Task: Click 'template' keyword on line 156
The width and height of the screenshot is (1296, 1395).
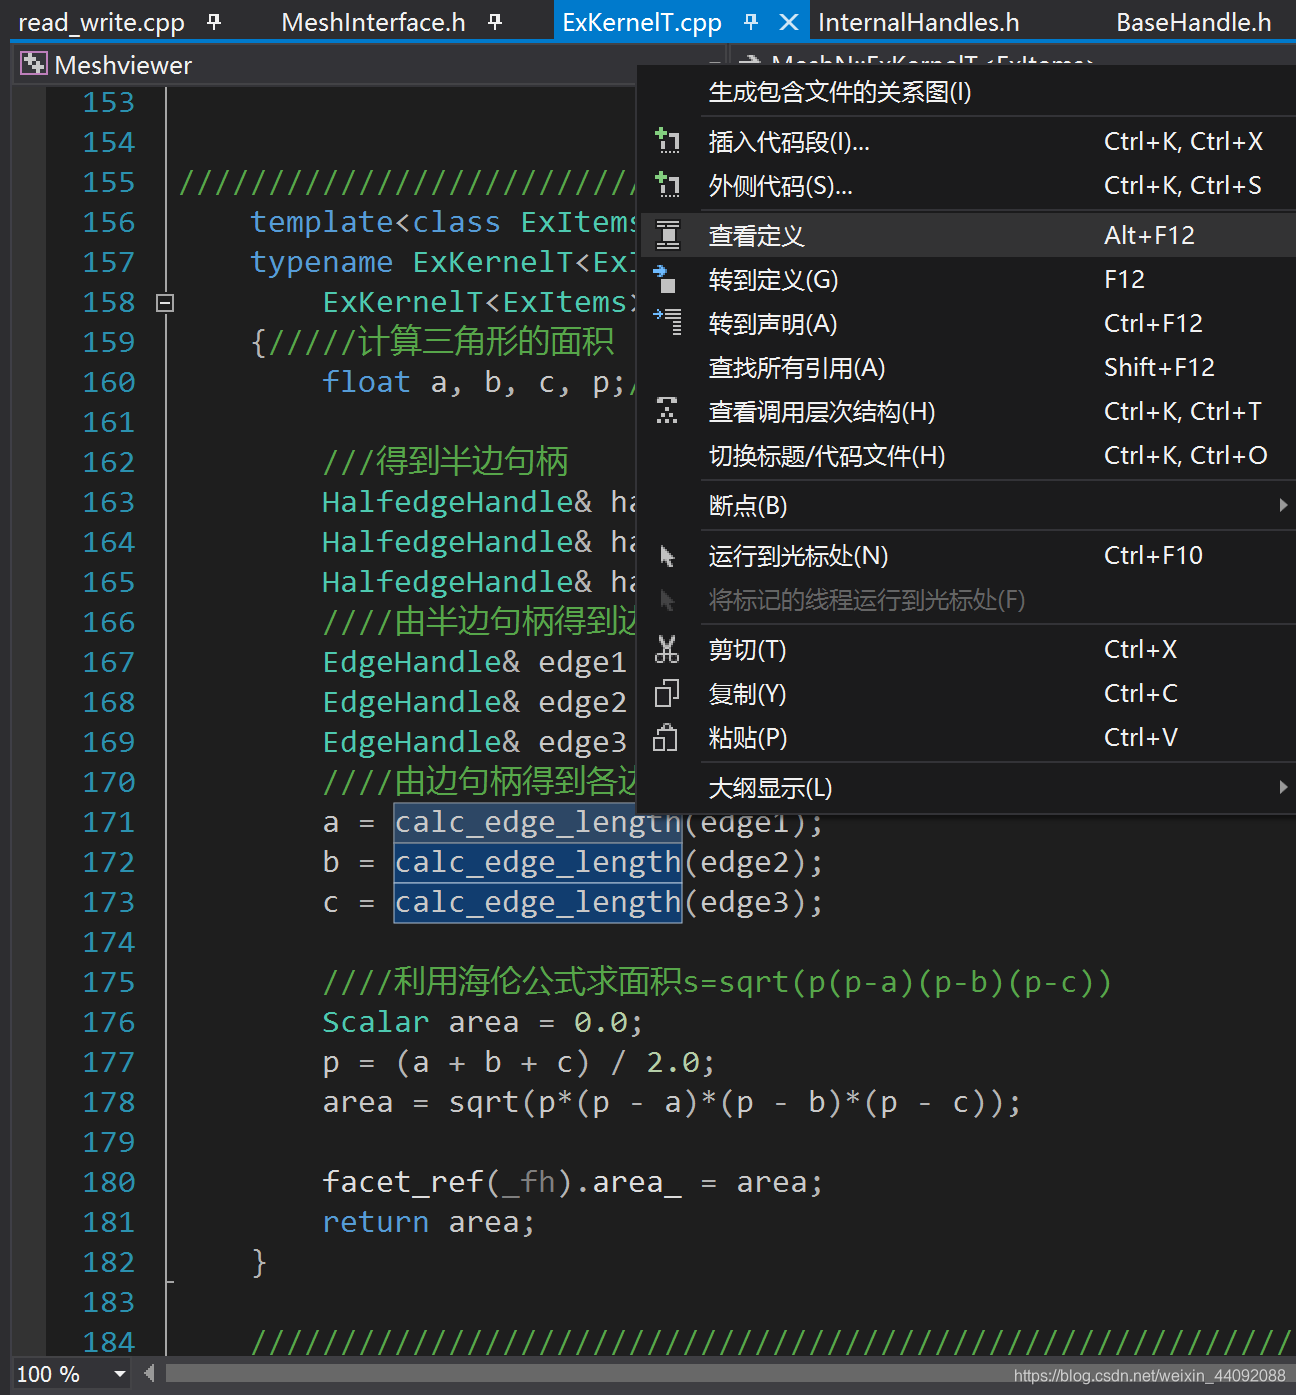Action: (x=322, y=222)
